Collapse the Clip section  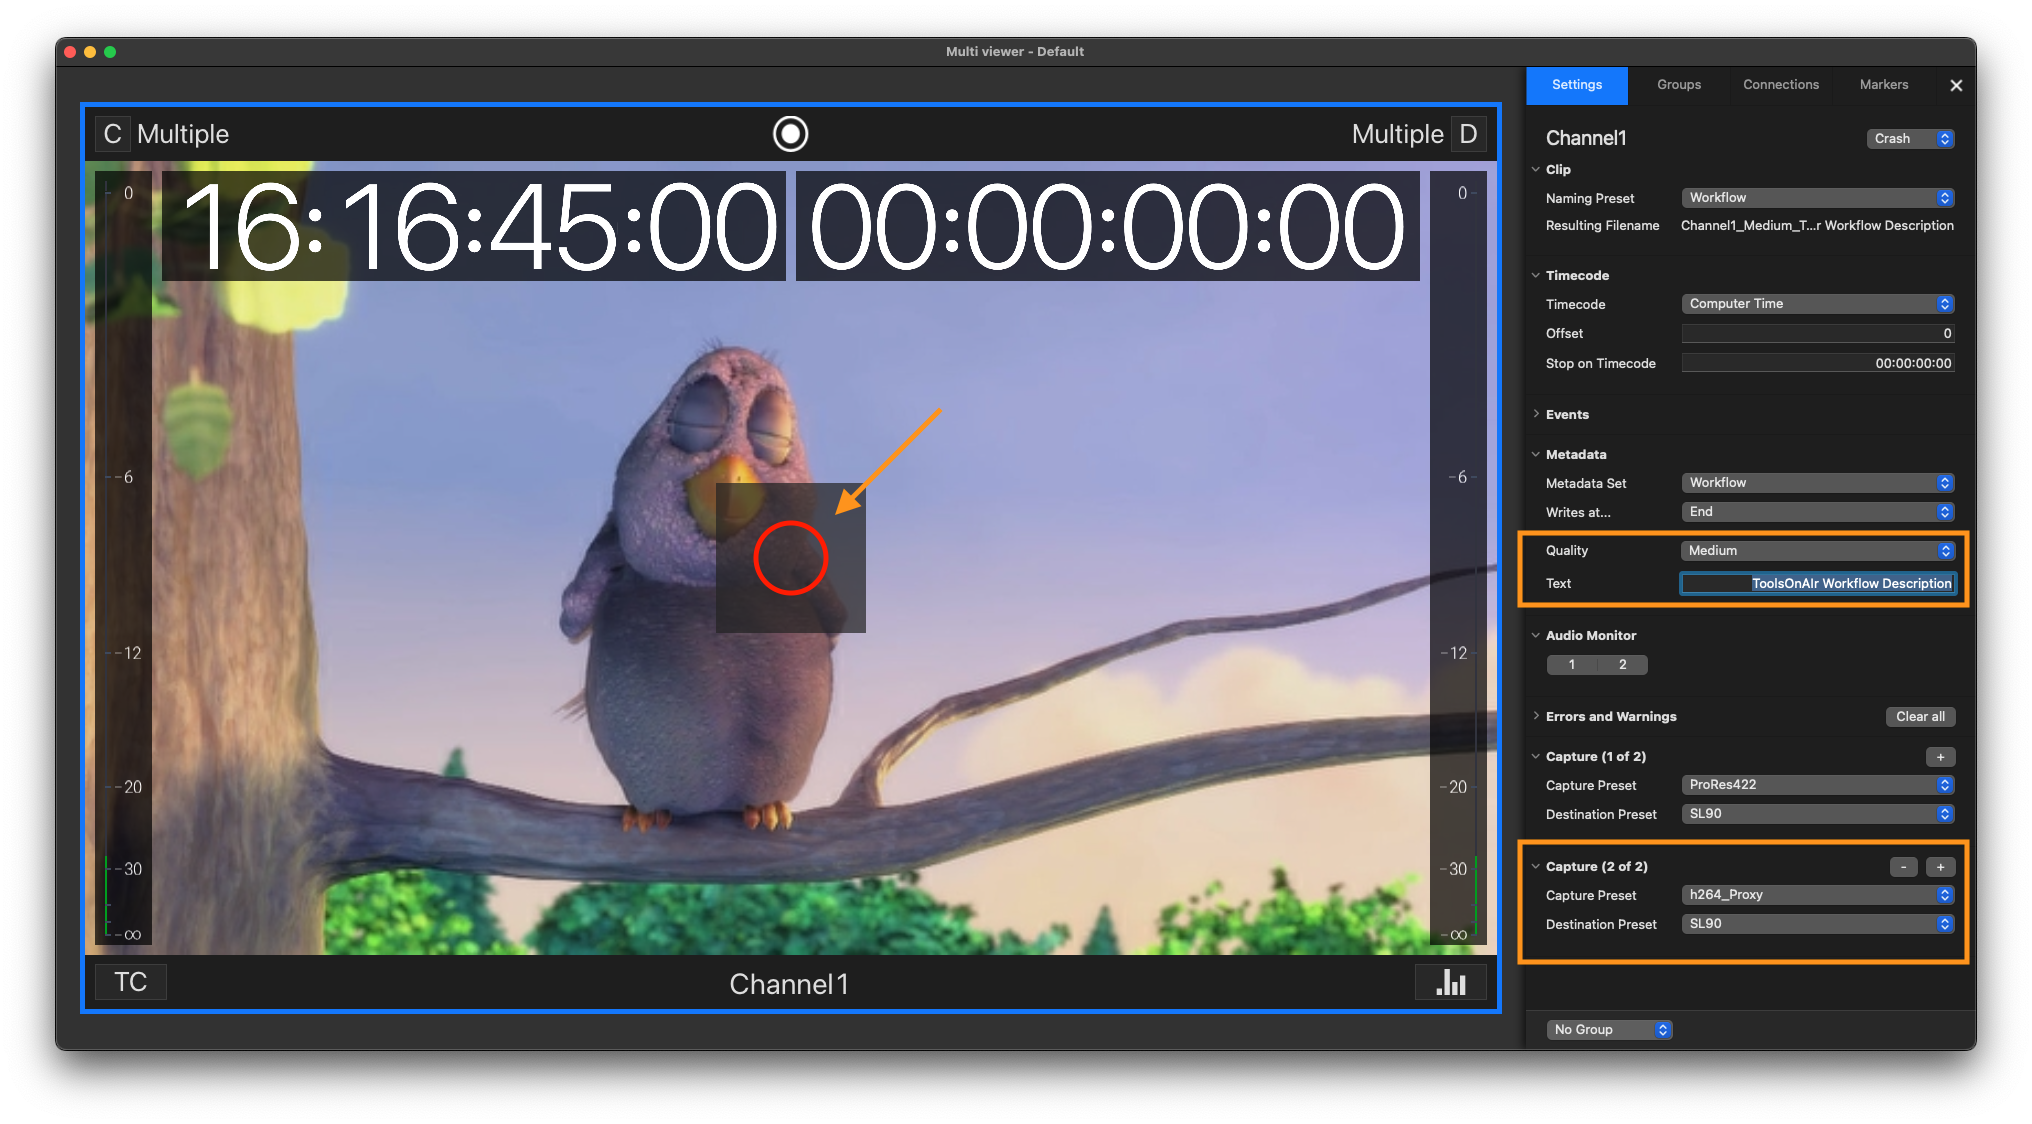coord(1536,170)
